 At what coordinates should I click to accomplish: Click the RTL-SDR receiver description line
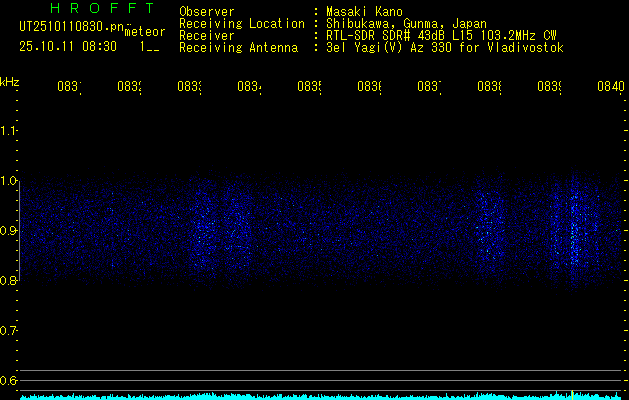pyautogui.click(x=441, y=36)
